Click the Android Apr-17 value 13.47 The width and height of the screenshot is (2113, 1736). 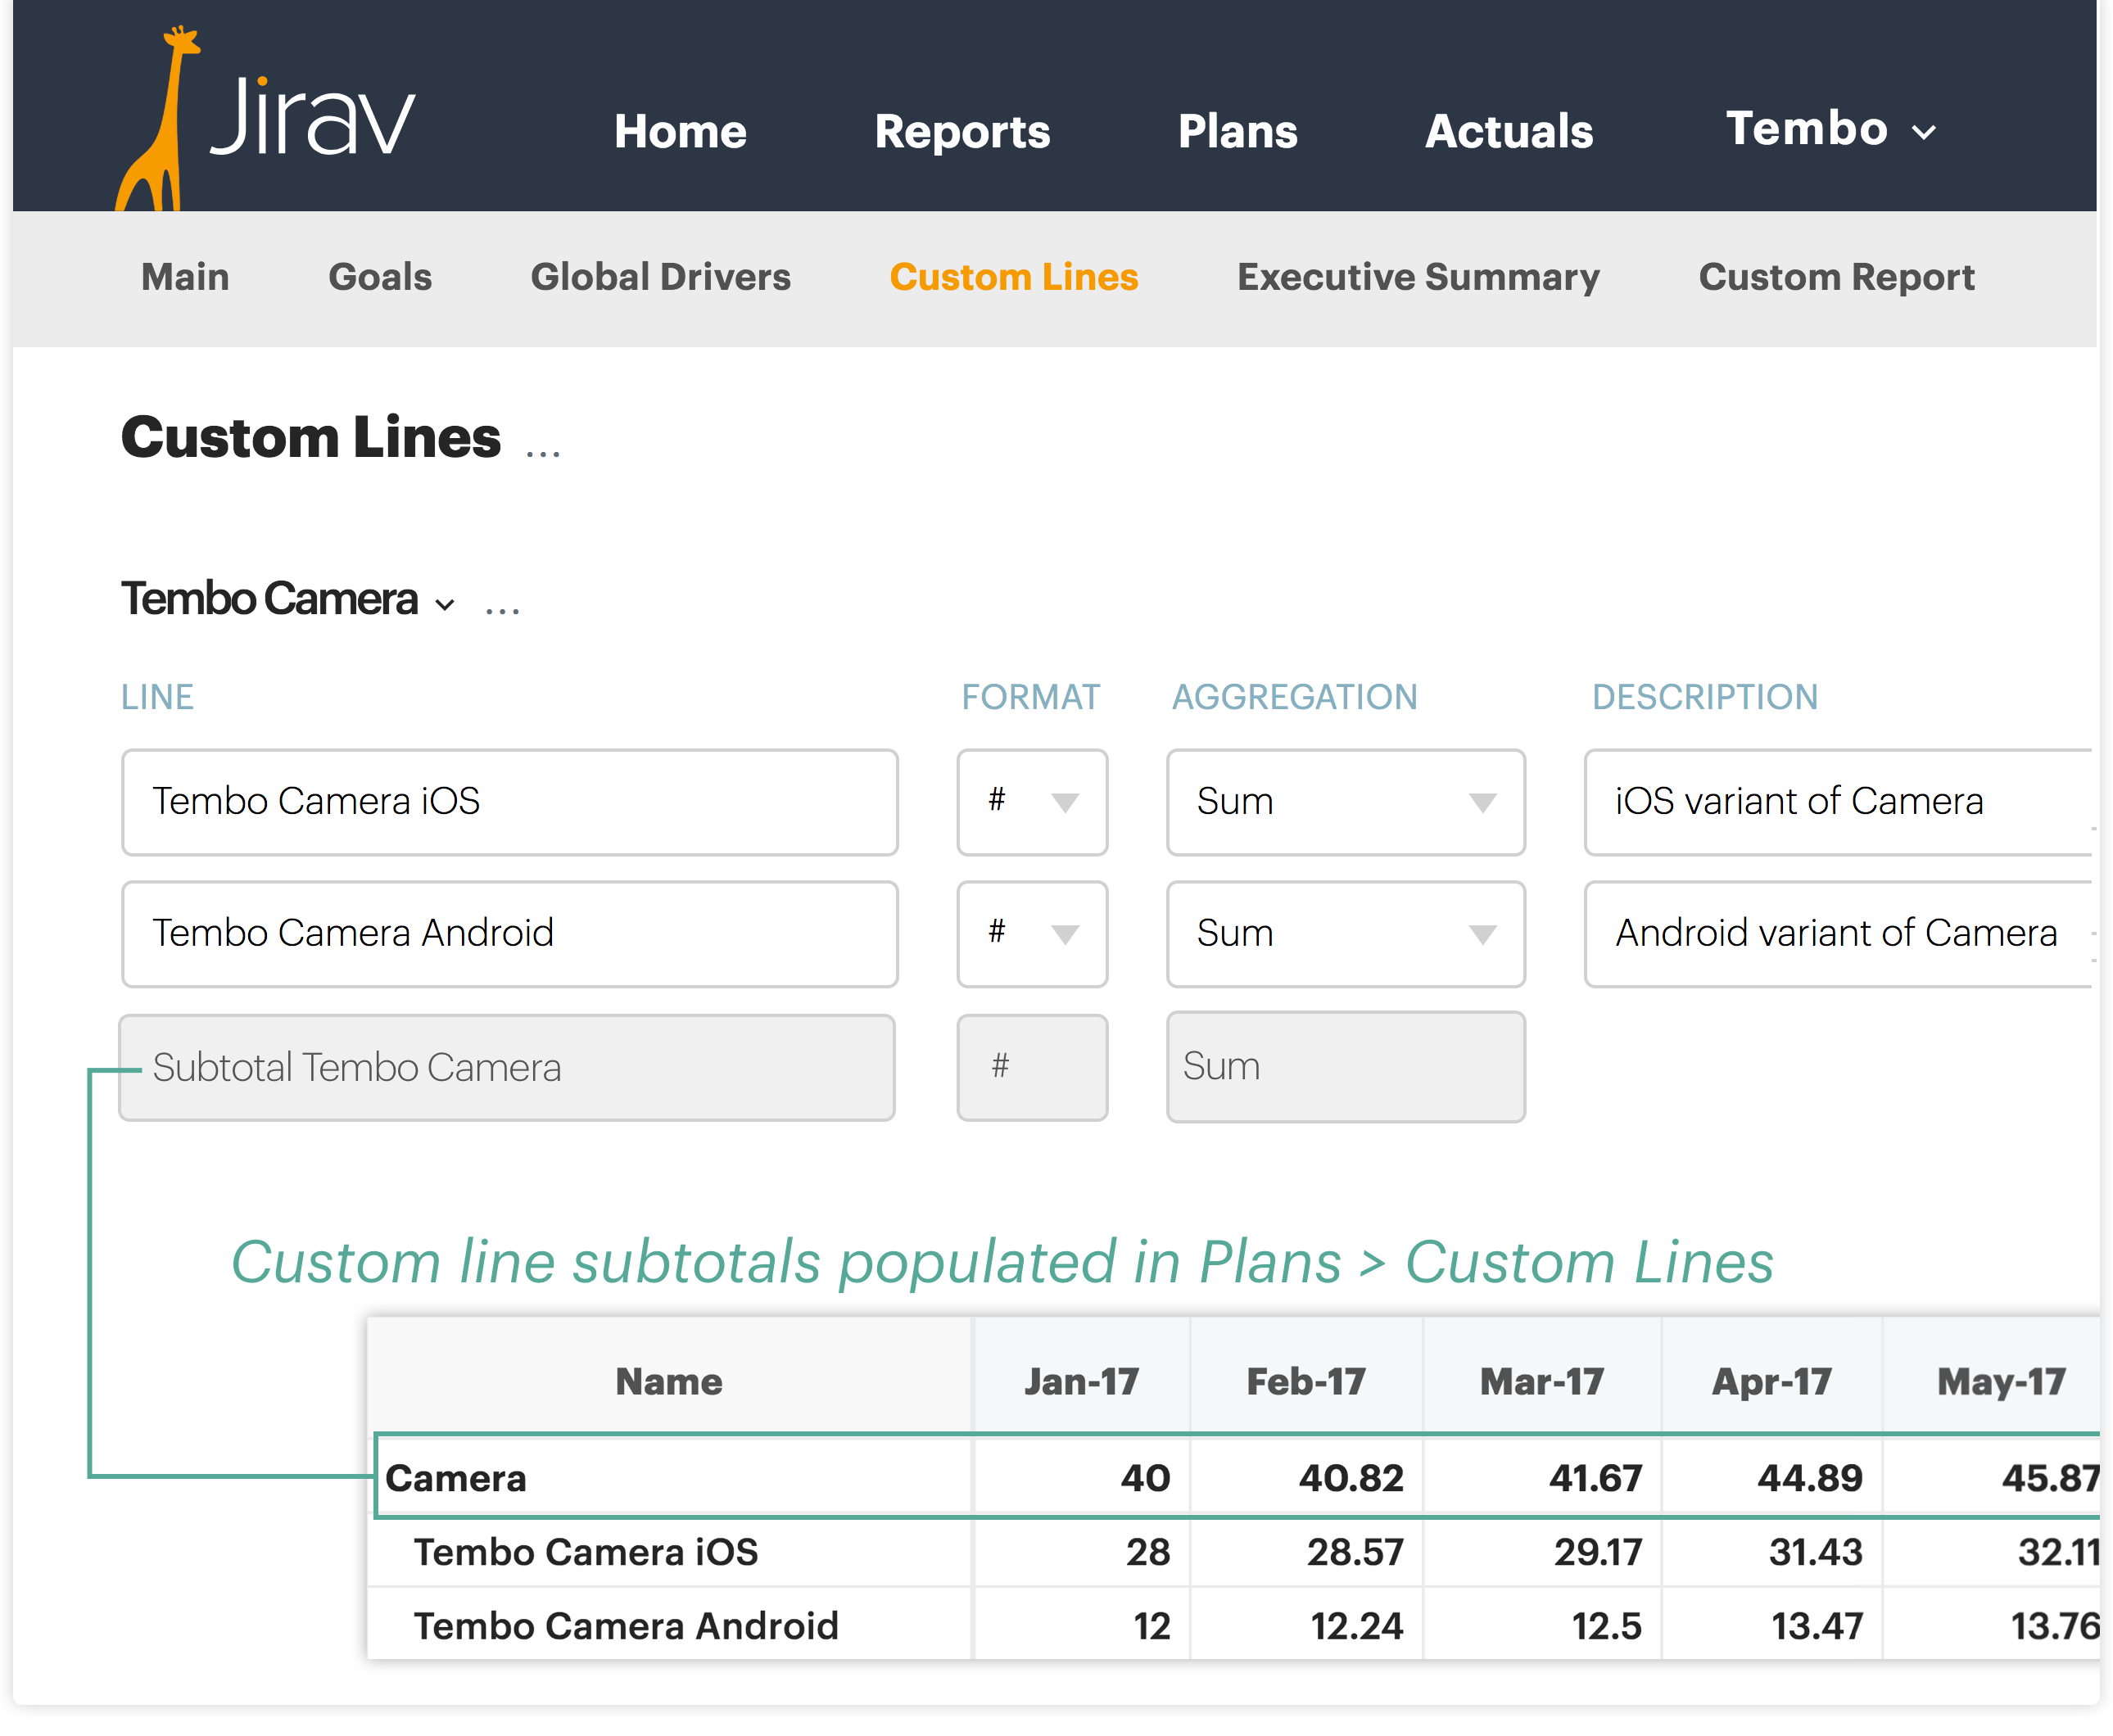(x=1817, y=1626)
